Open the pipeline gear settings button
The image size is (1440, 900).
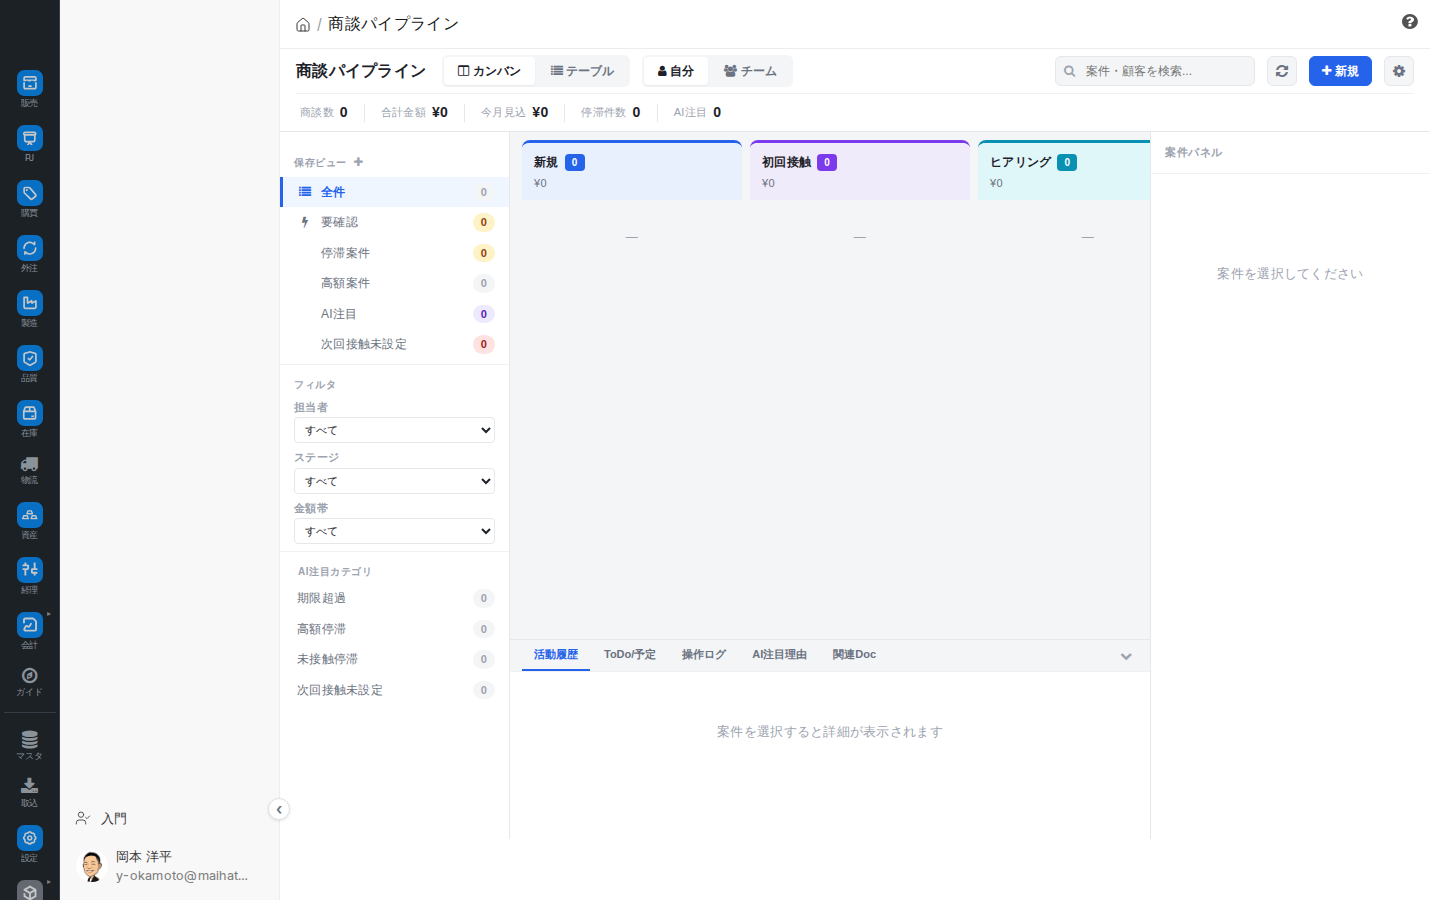click(x=1399, y=71)
